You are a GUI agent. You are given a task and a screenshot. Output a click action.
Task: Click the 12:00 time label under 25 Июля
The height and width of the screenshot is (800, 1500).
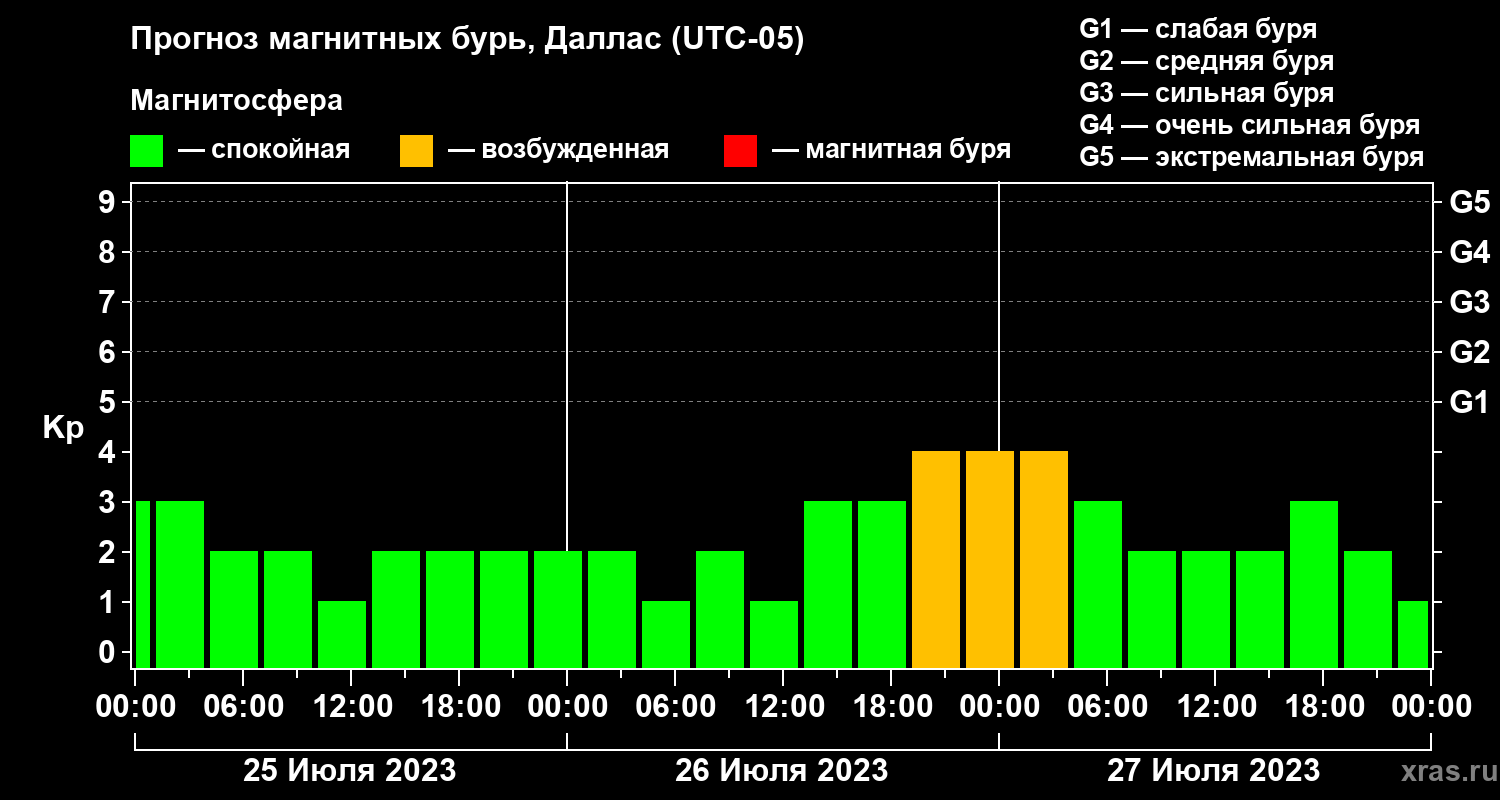pyautogui.click(x=351, y=706)
